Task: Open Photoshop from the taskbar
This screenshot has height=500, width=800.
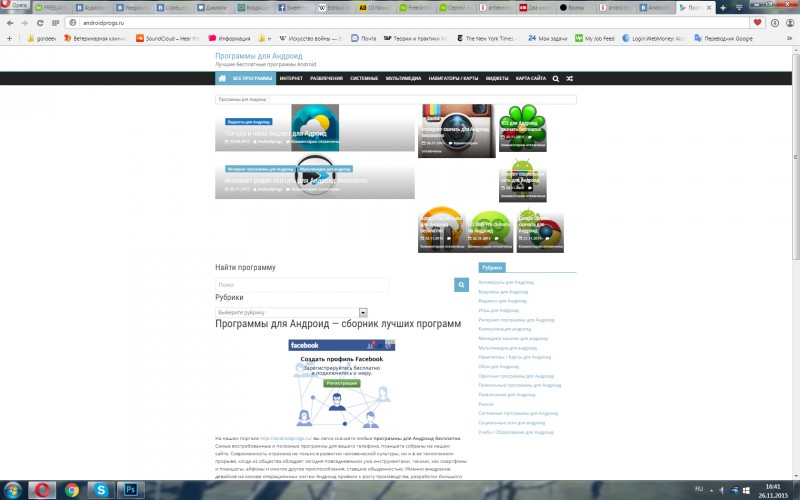Action: (x=131, y=490)
